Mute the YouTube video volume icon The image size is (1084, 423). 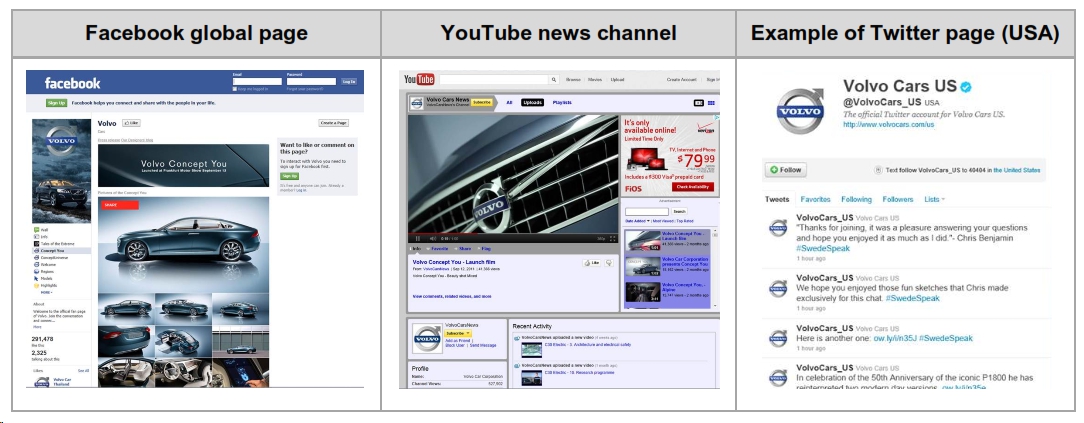[x=433, y=238]
